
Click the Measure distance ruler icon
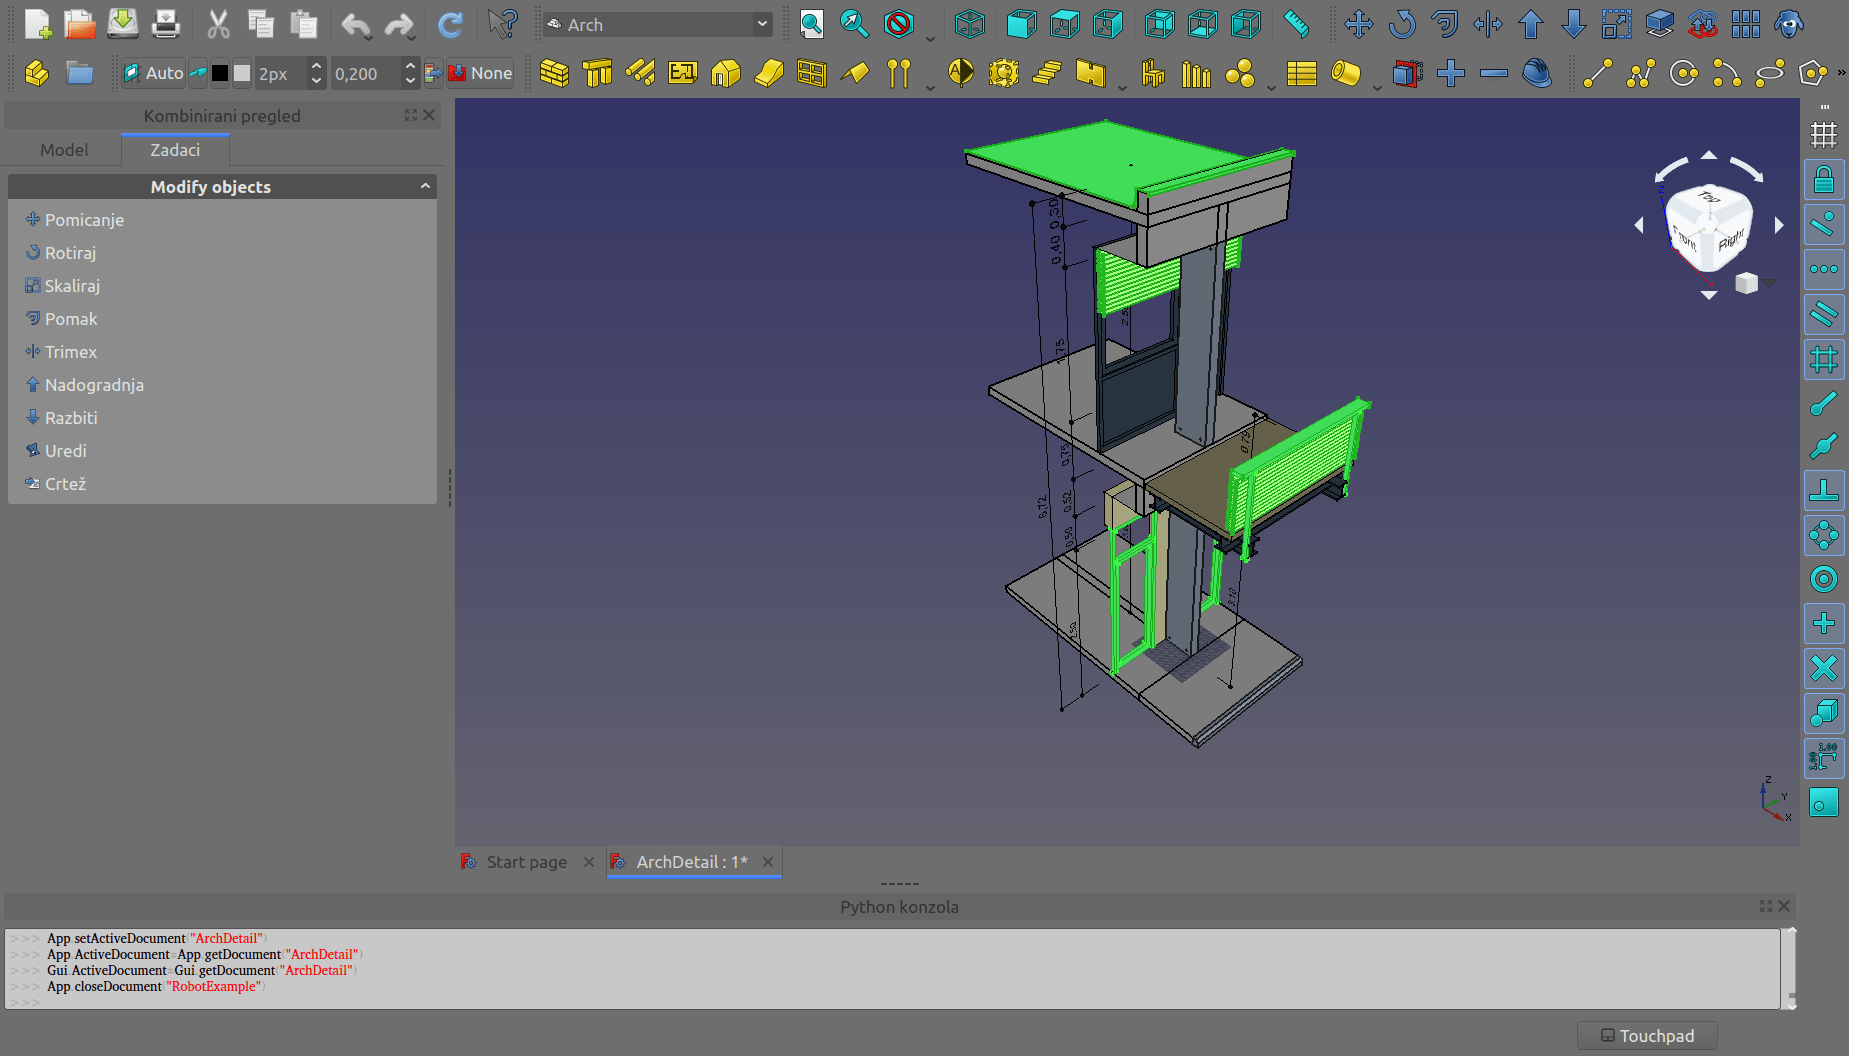click(1296, 24)
